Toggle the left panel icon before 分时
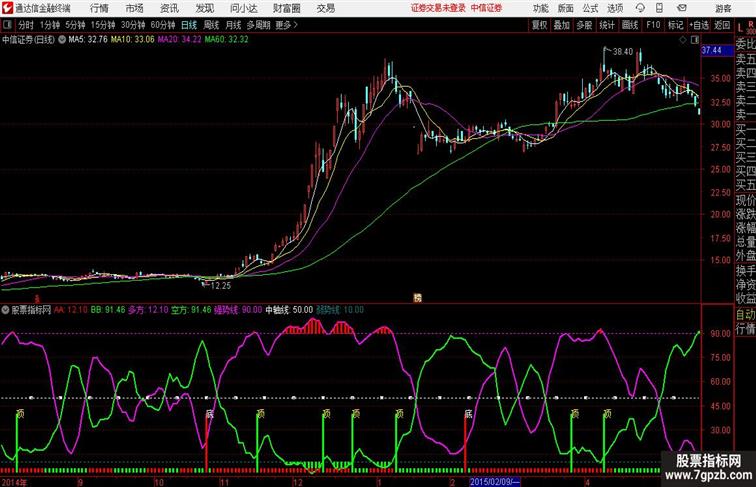This screenshot has width=756, height=487. (7, 25)
